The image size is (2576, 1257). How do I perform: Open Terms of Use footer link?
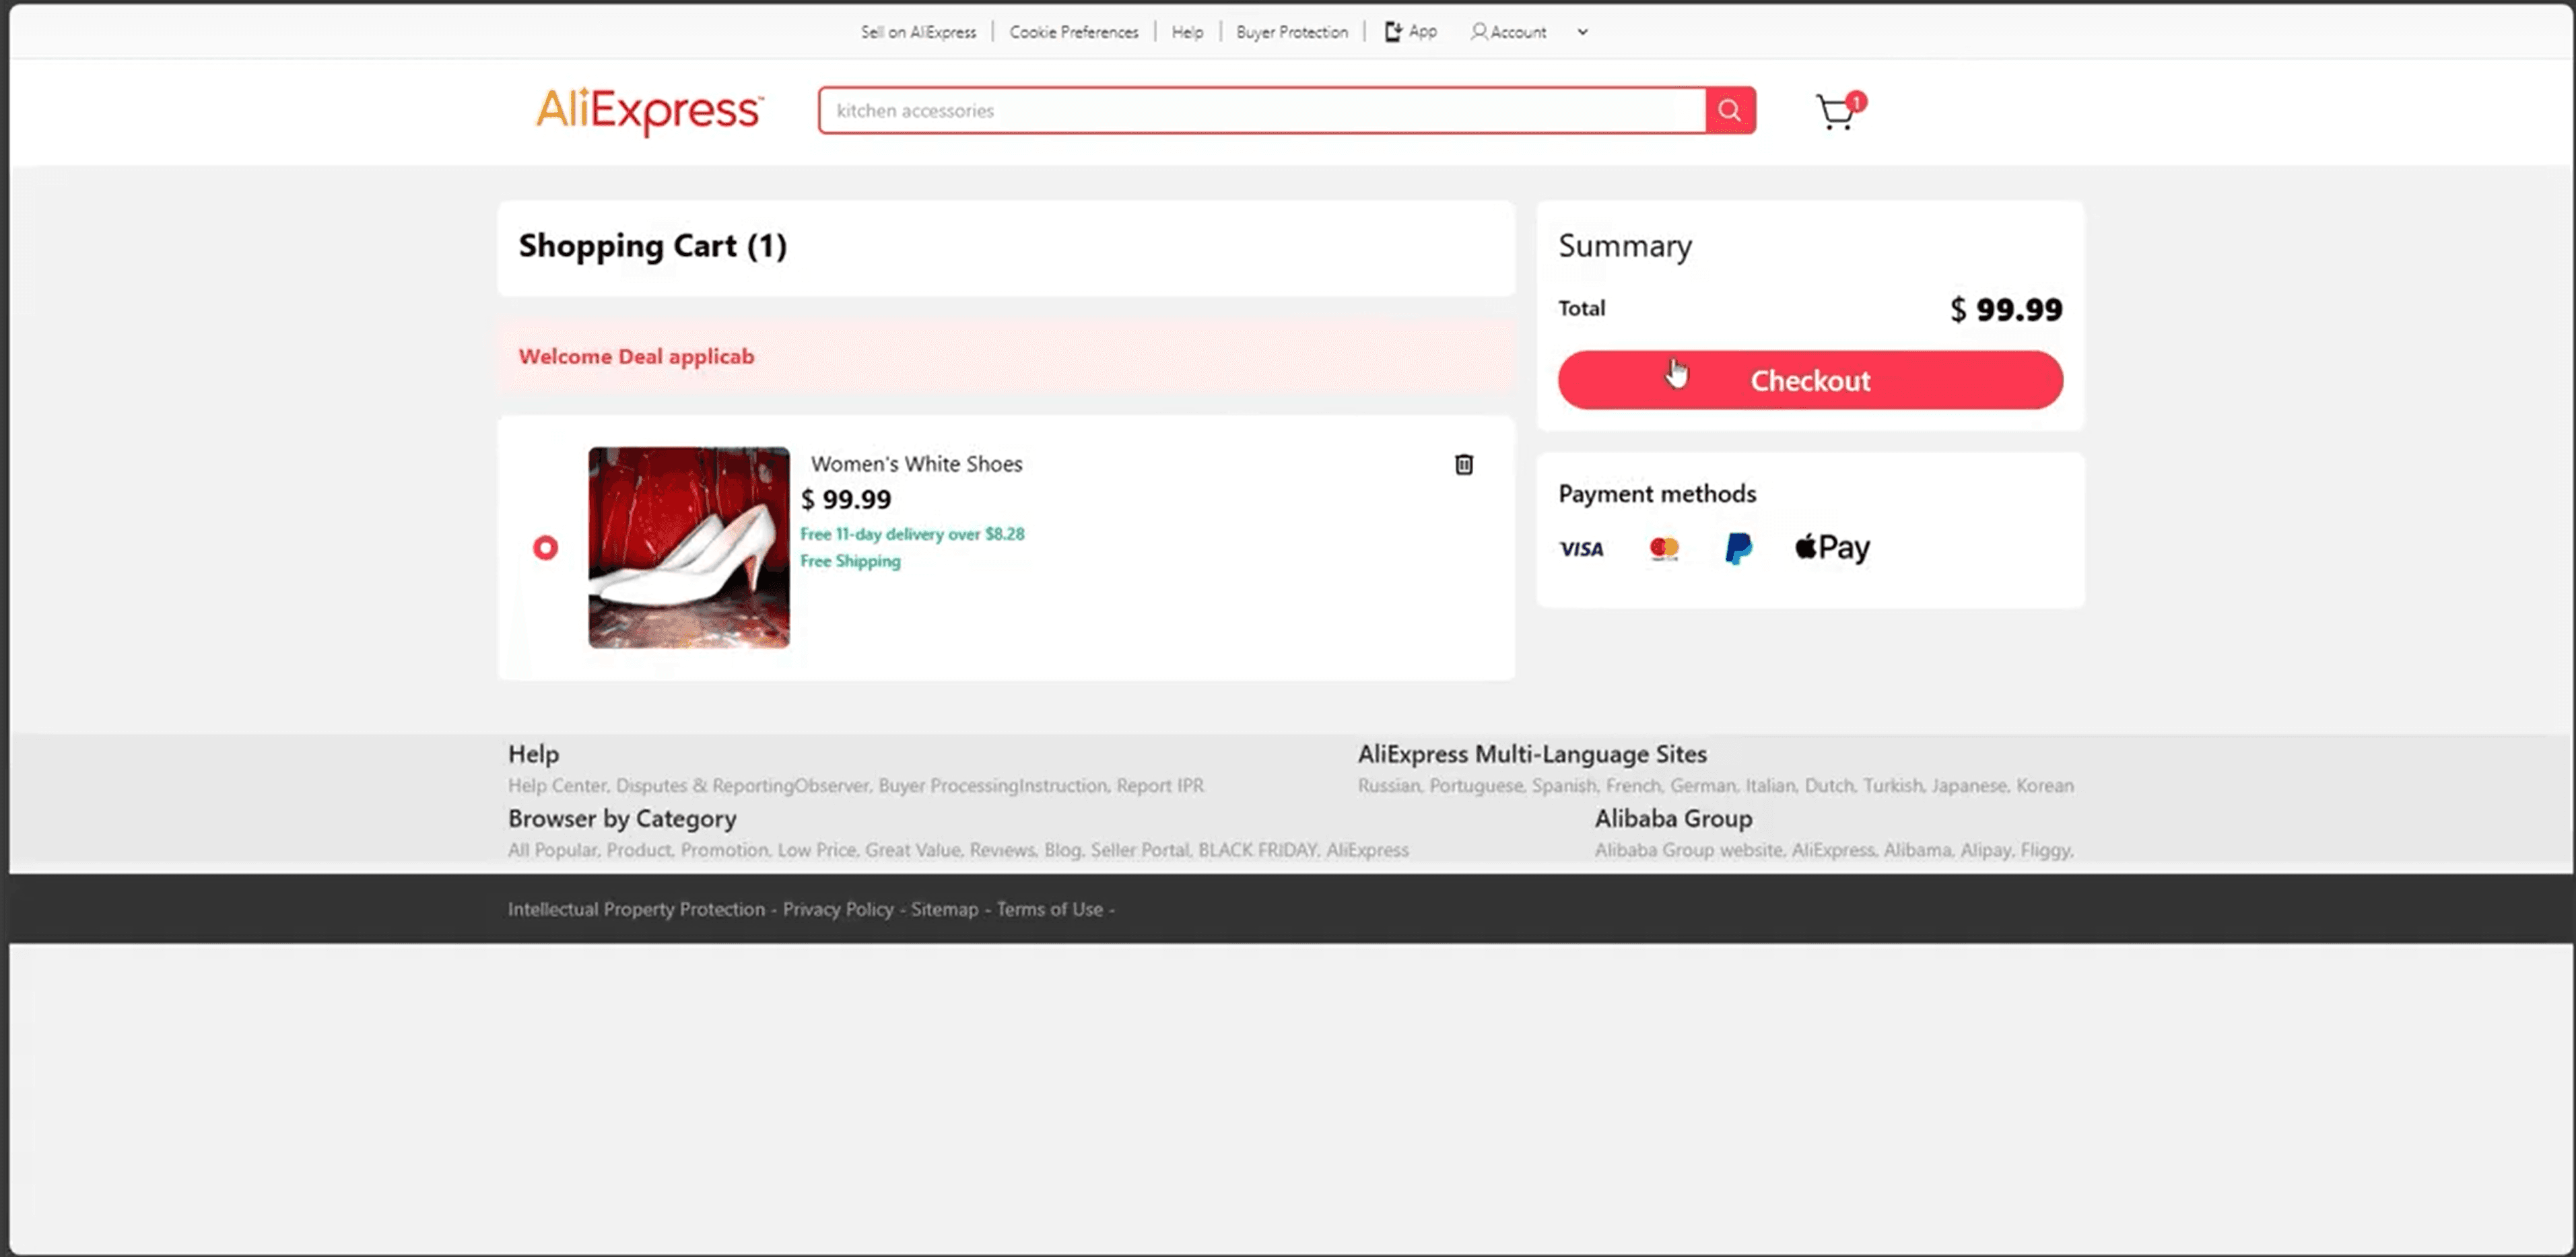pos(1049,909)
